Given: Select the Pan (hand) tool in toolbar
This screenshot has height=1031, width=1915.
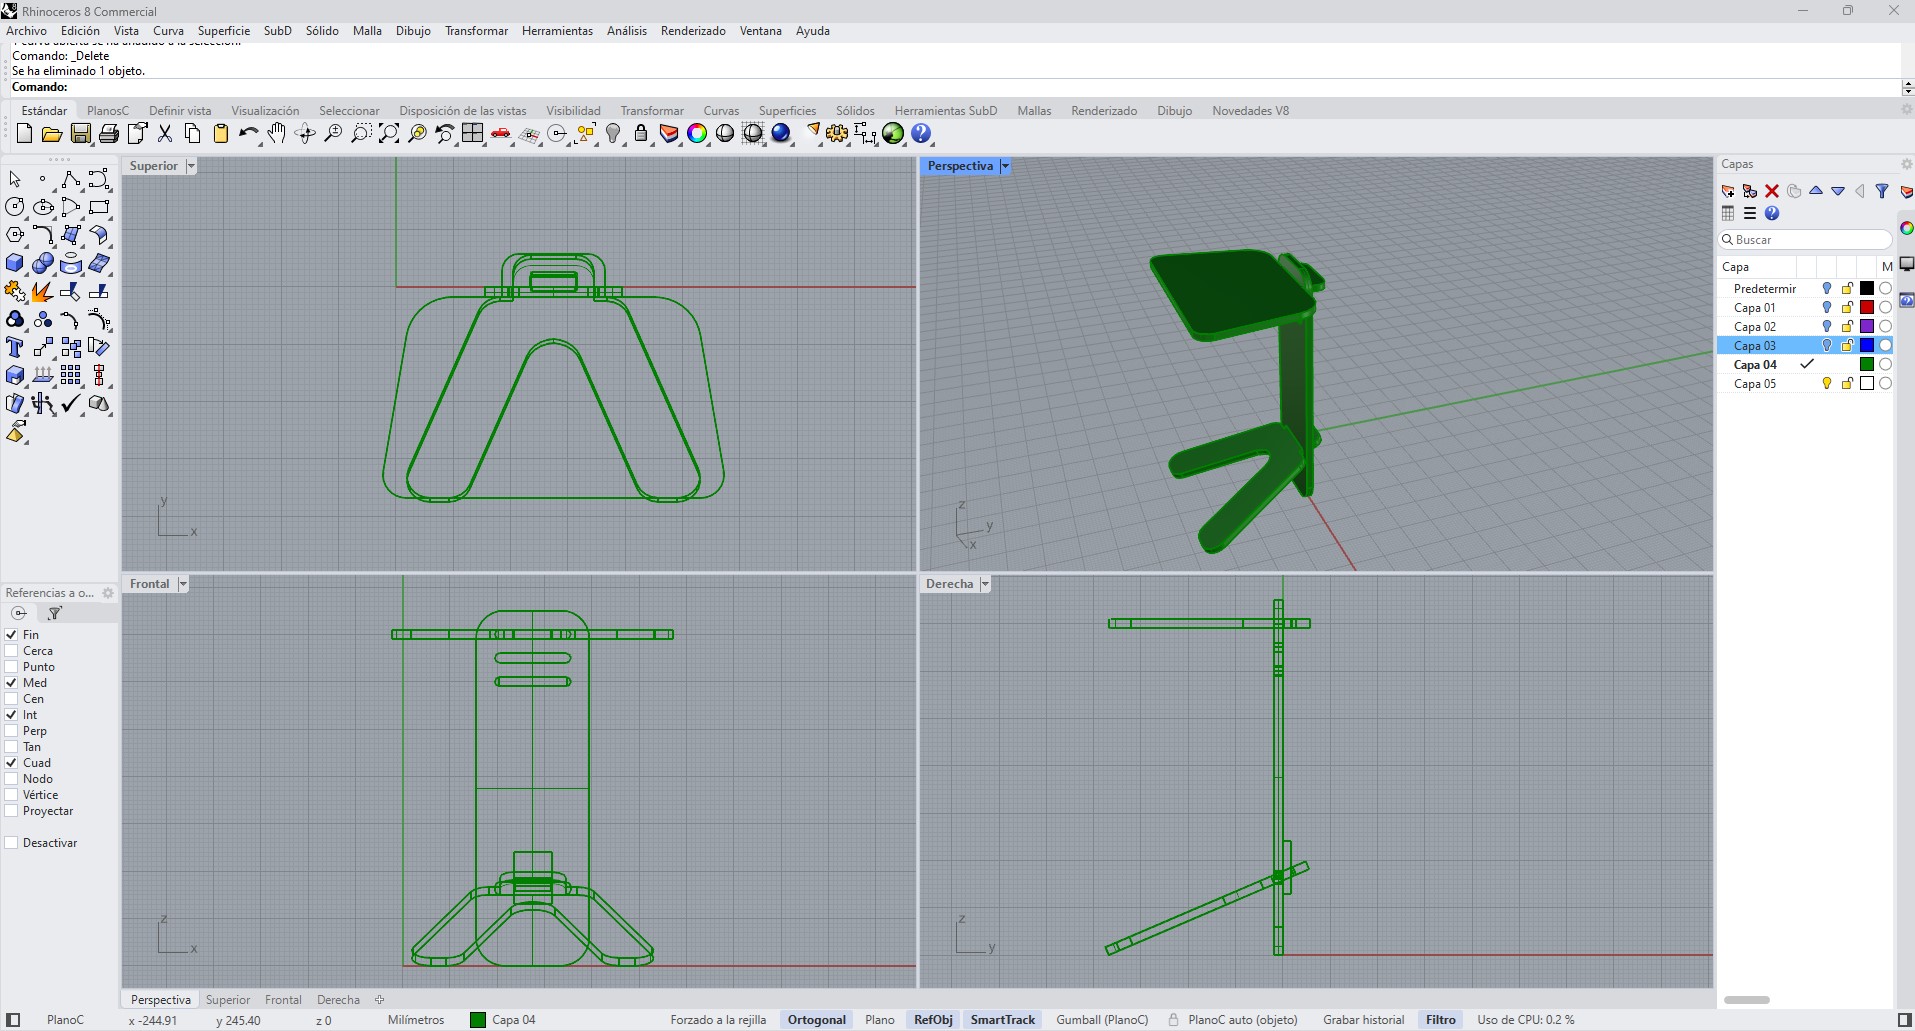Looking at the screenshot, I should click(x=277, y=134).
